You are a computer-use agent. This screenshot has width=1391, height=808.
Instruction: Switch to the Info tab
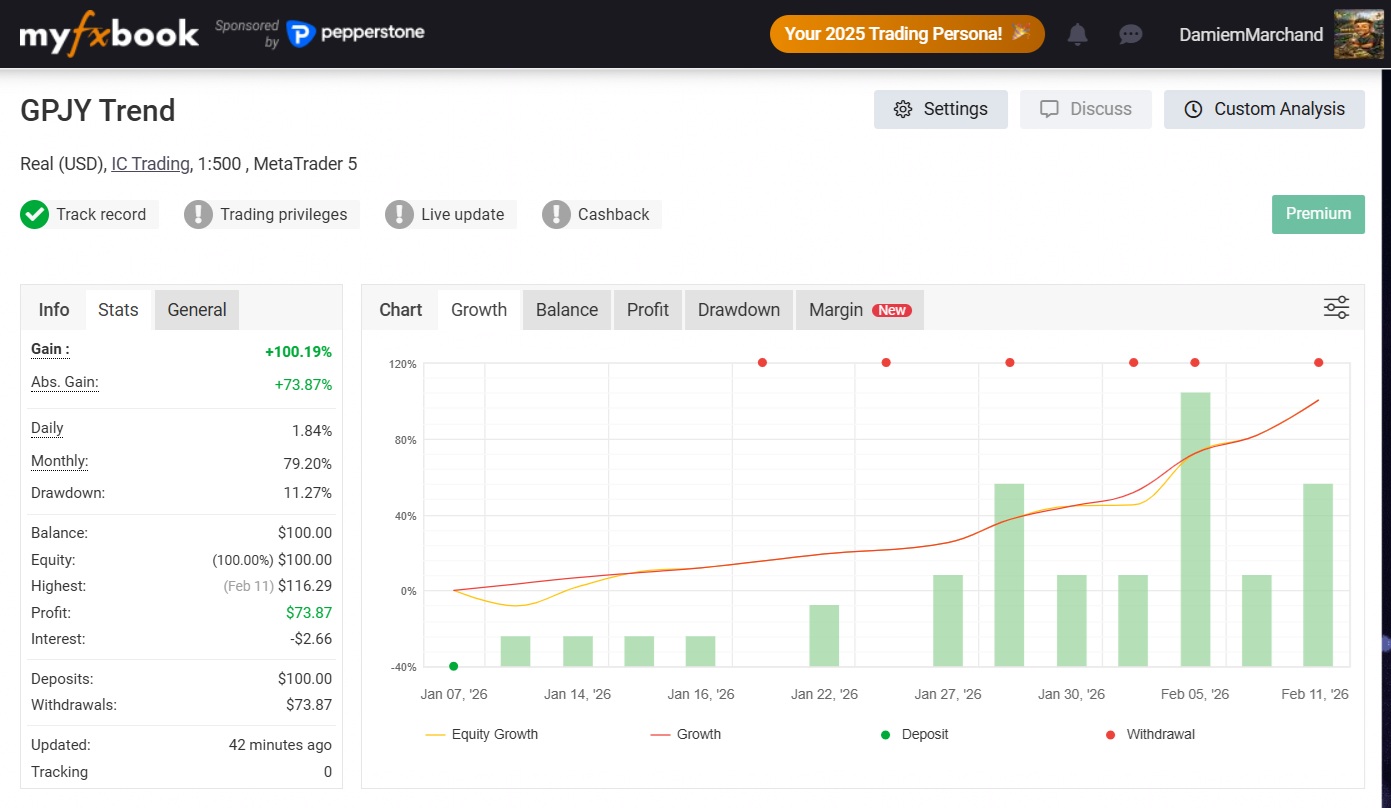[54, 310]
